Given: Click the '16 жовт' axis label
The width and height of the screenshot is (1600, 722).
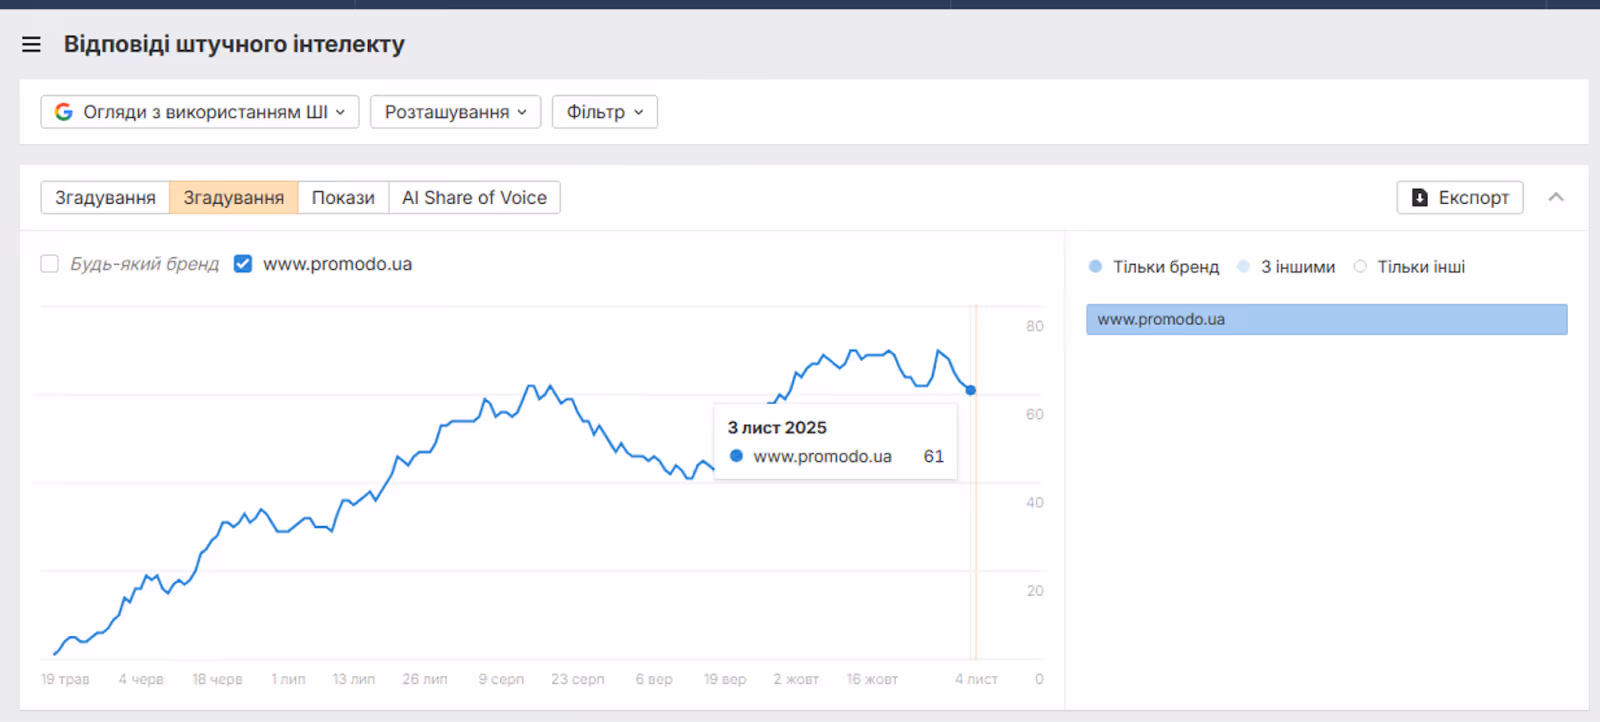Looking at the screenshot, I should (872, 679).
